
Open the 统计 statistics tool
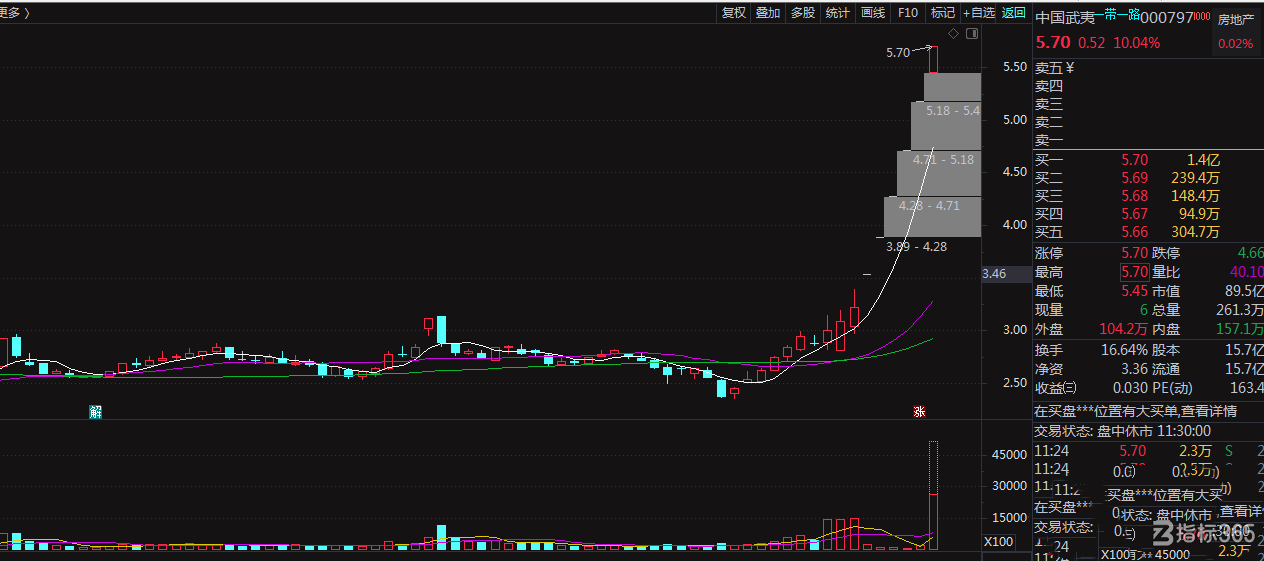(x=838, y=13)
